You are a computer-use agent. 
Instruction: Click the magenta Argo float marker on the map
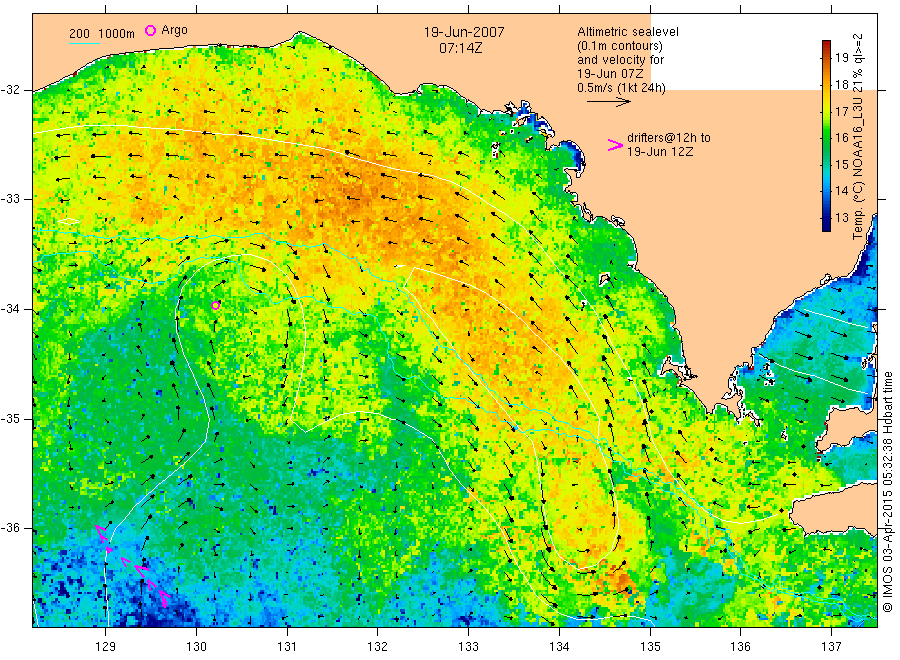pyautogui.click(x=215, y=305)
